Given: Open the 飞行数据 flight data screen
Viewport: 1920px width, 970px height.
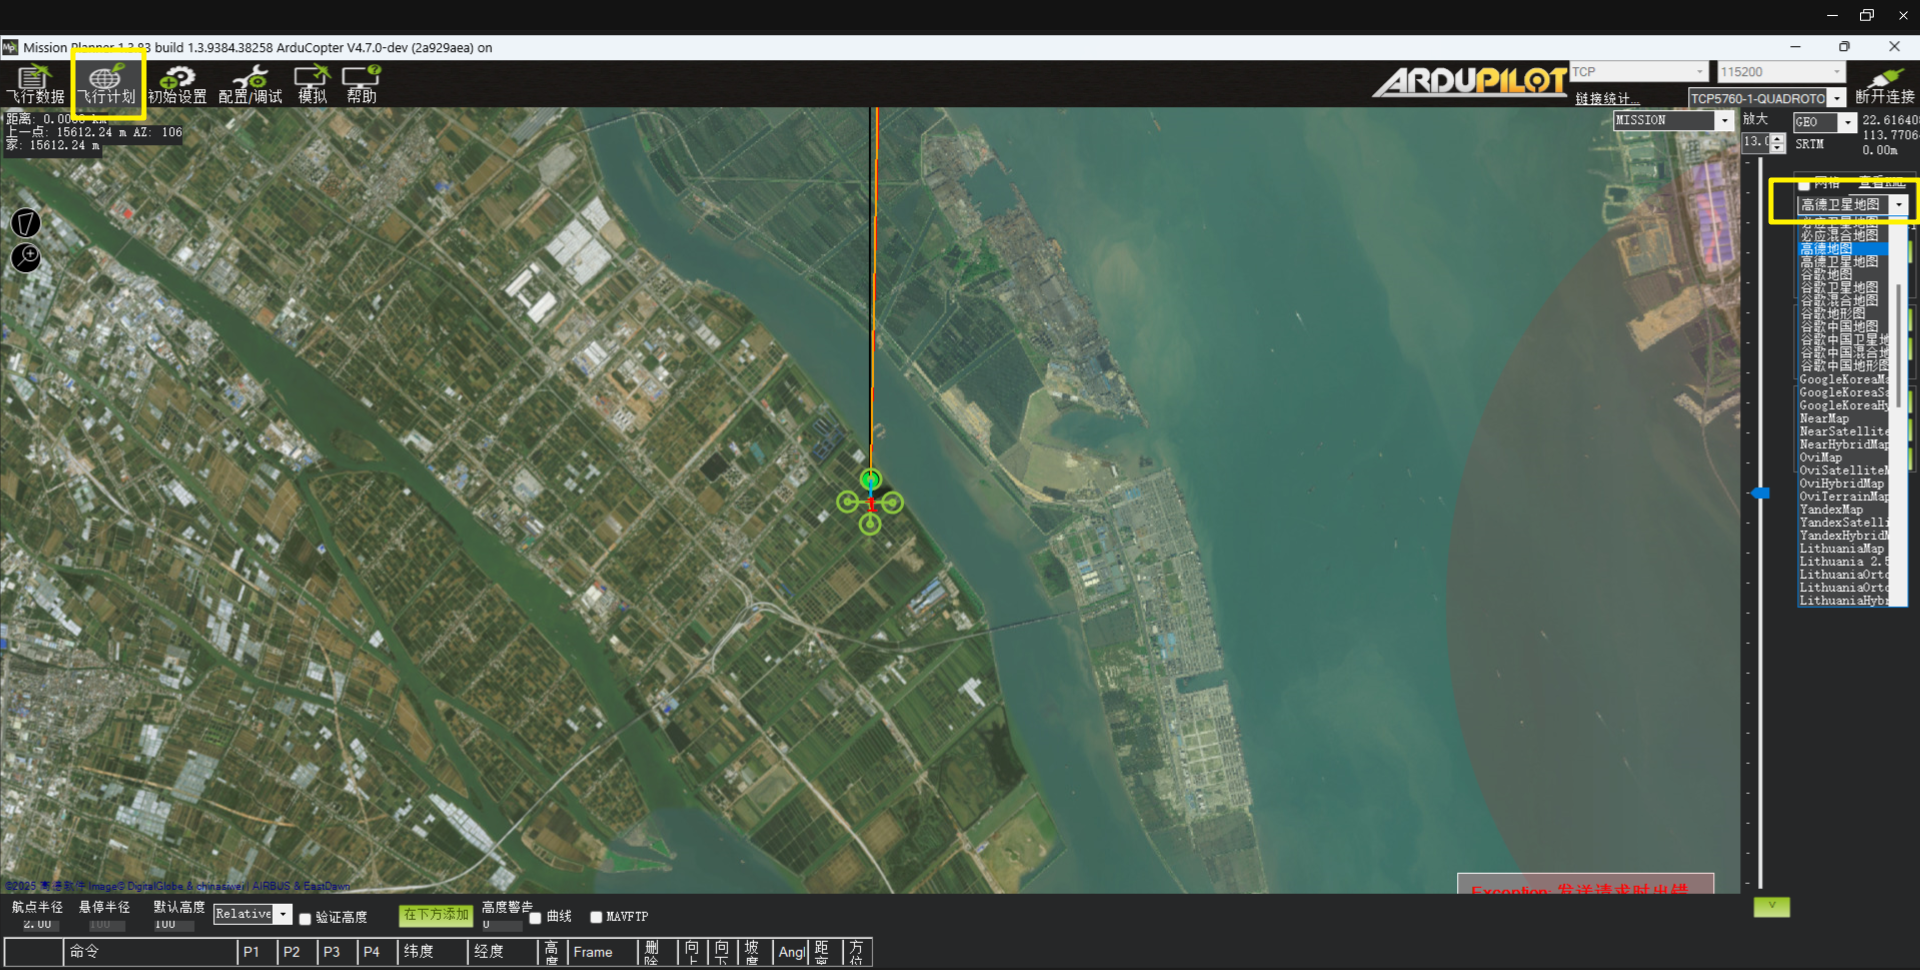Looking at the screenshot, I should [x=35, y=84].
